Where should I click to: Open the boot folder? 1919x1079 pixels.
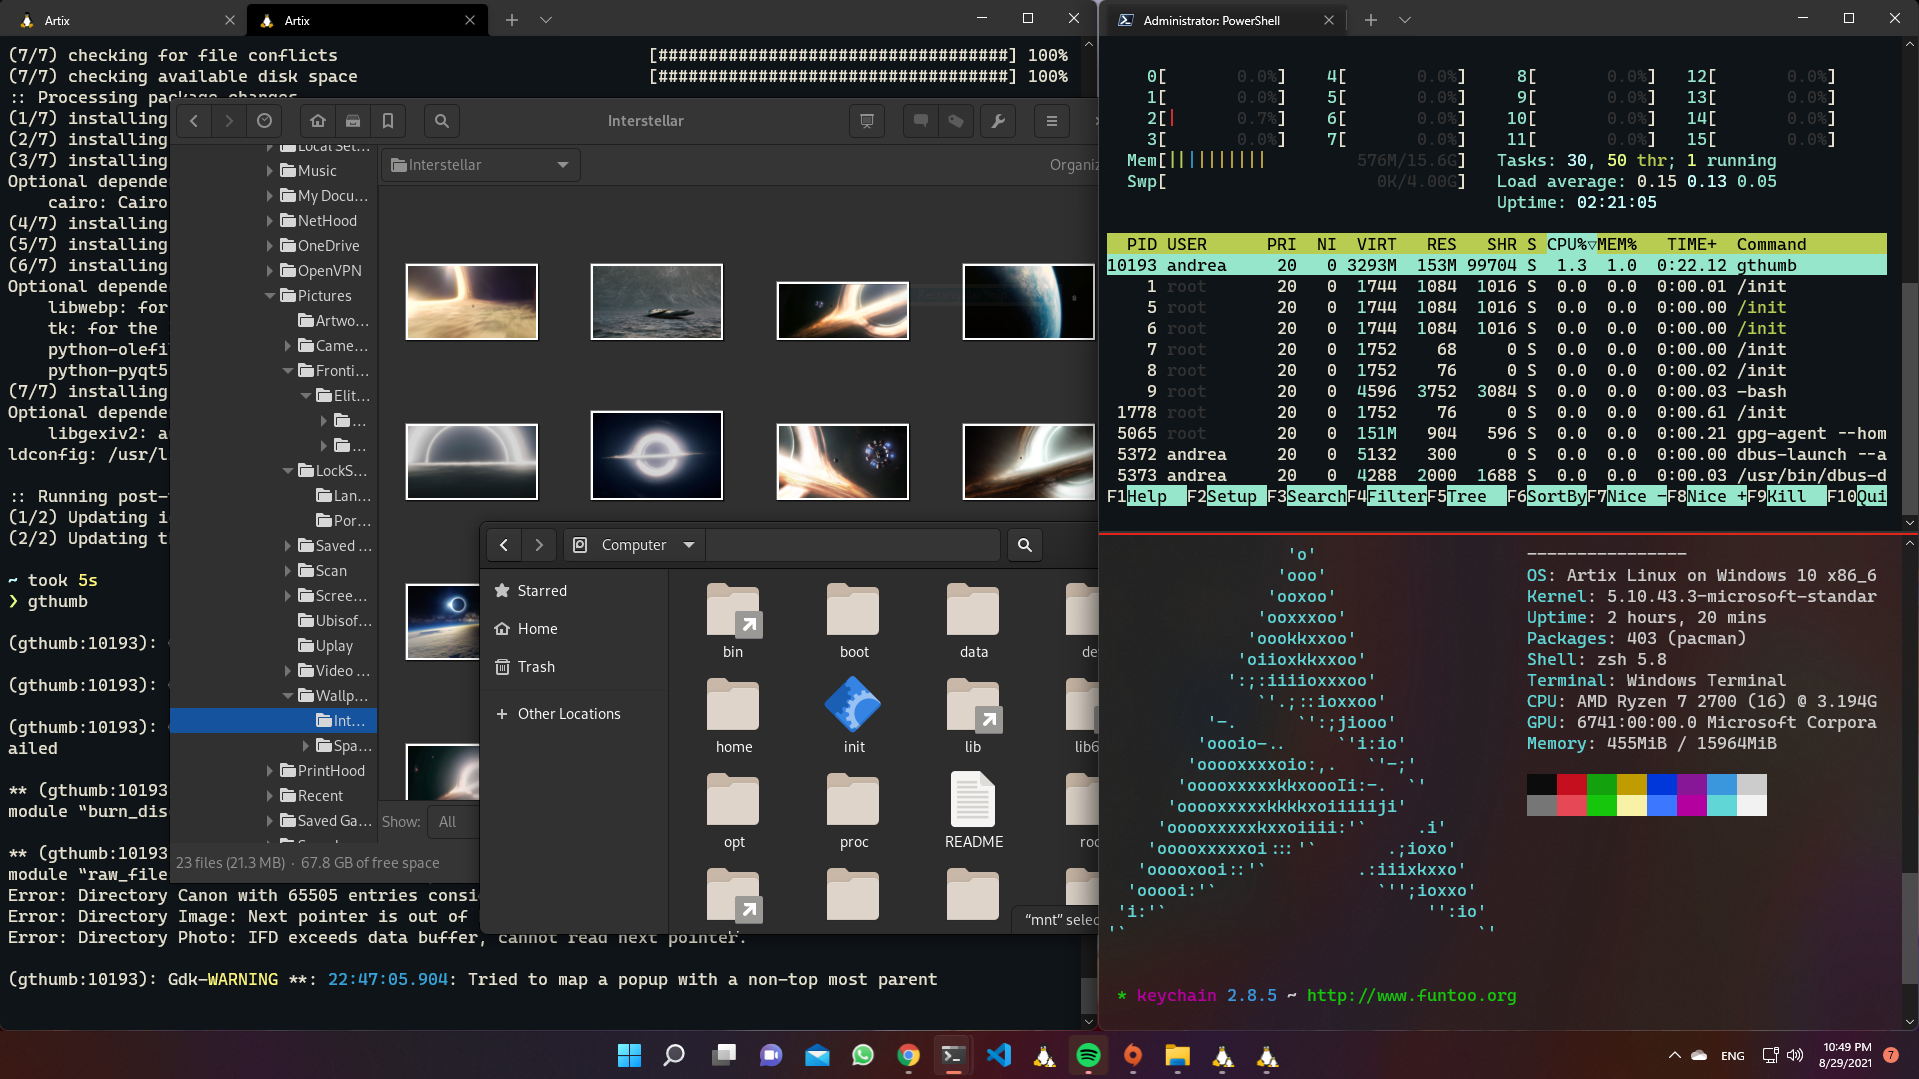[x=854, y=621]
